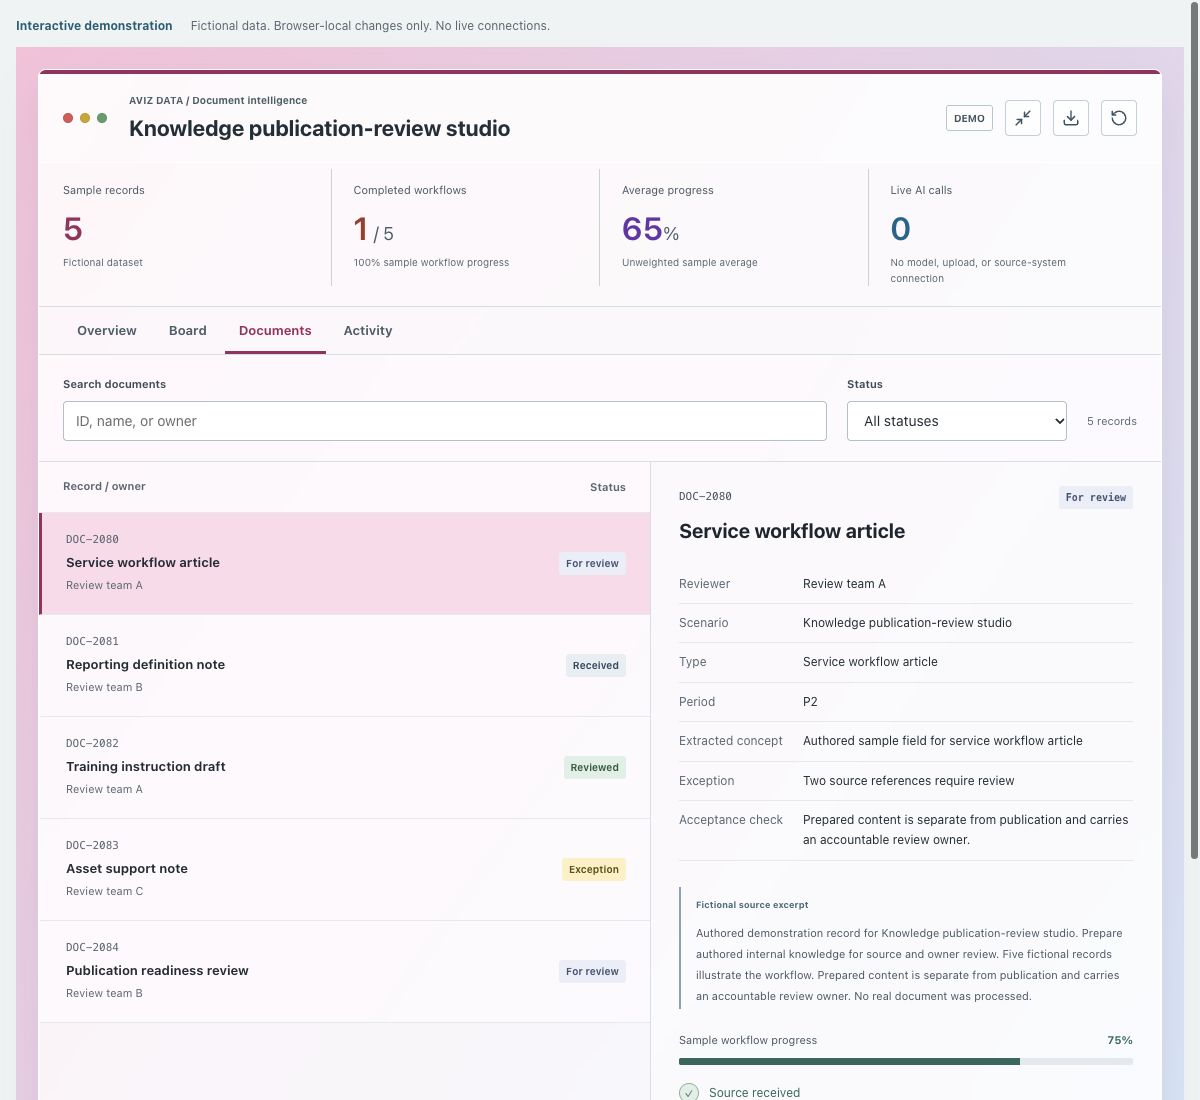Select the Reporting definition note record
Screen dimensions: 1200x1100
(x=345, y=666)
